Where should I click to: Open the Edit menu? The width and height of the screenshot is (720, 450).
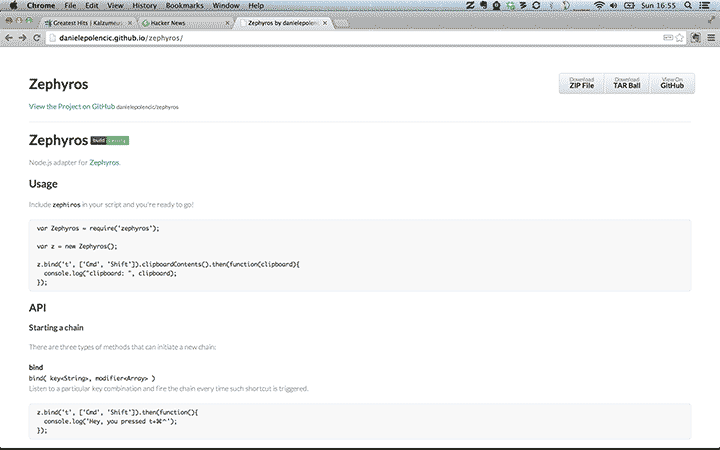click(92, 6)
